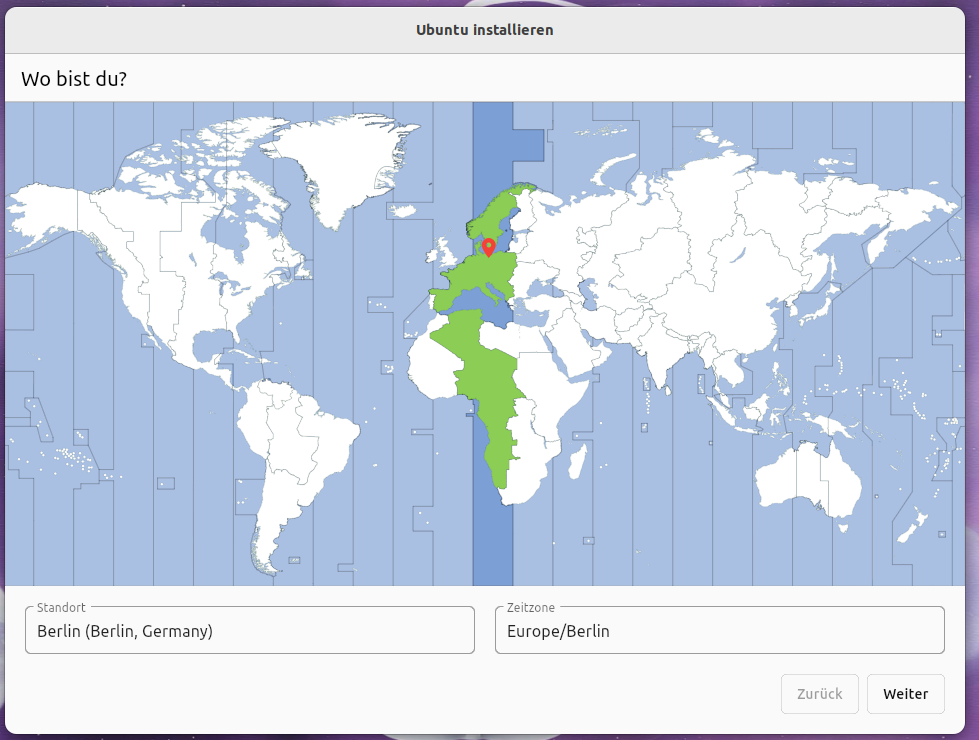Focus the Standort text field
979x740 pixels.
click(x=249, y=631)
